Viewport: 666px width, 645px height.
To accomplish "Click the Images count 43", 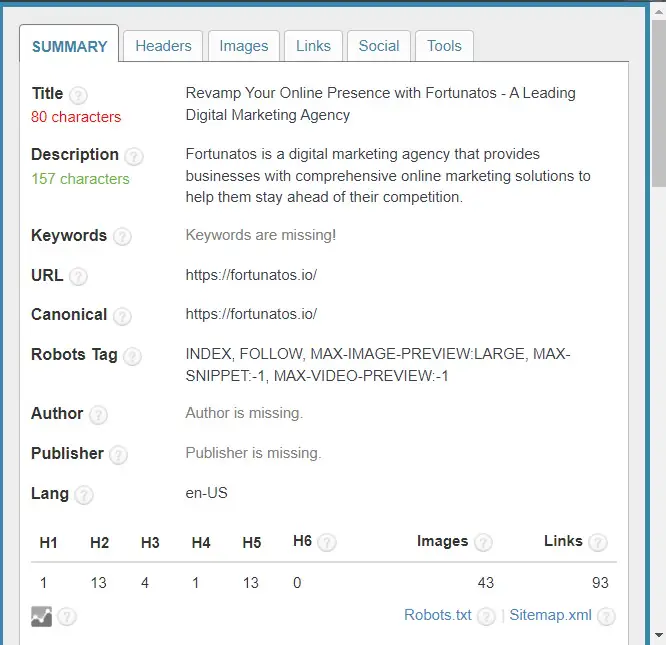I will tap(485, 583).
